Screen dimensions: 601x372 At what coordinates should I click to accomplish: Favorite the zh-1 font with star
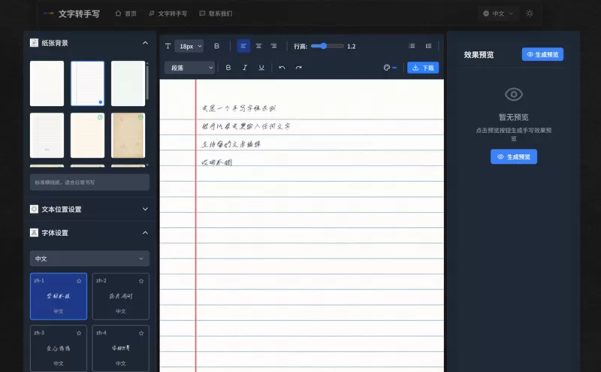point(79,281)
